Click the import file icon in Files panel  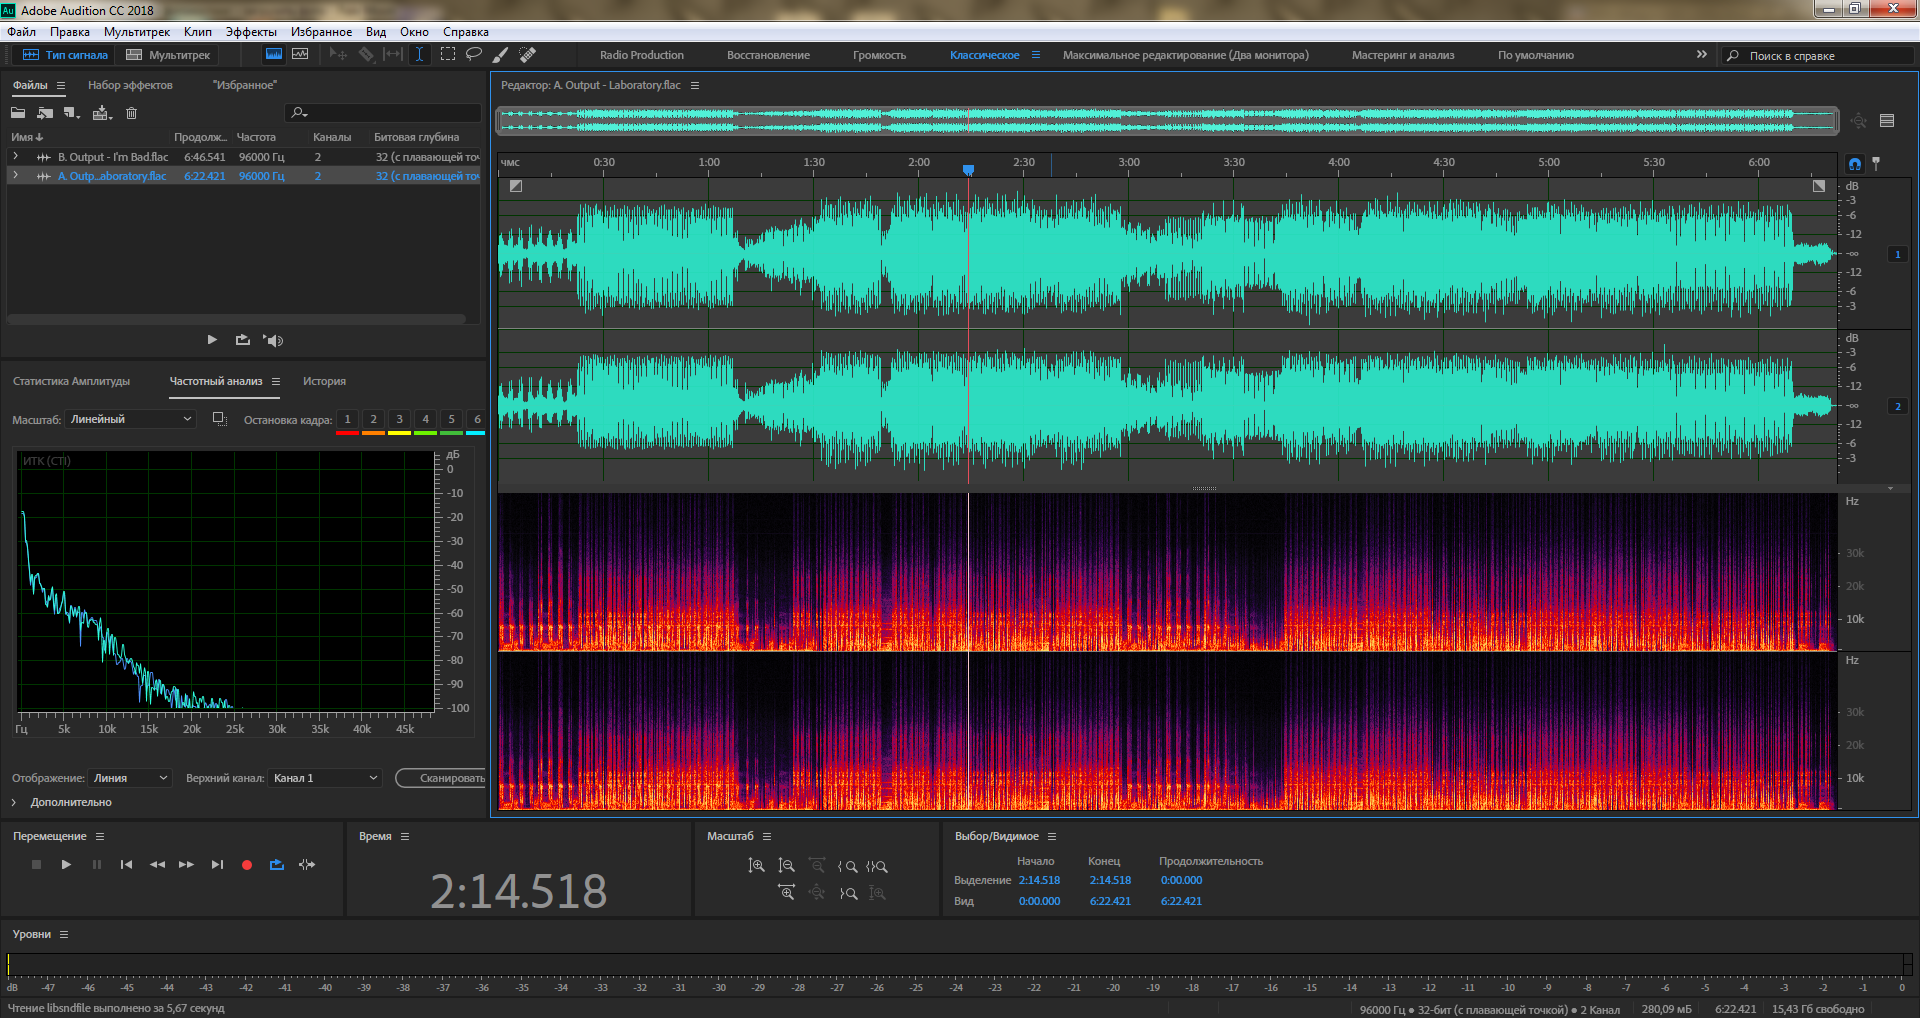coord(45,113)
